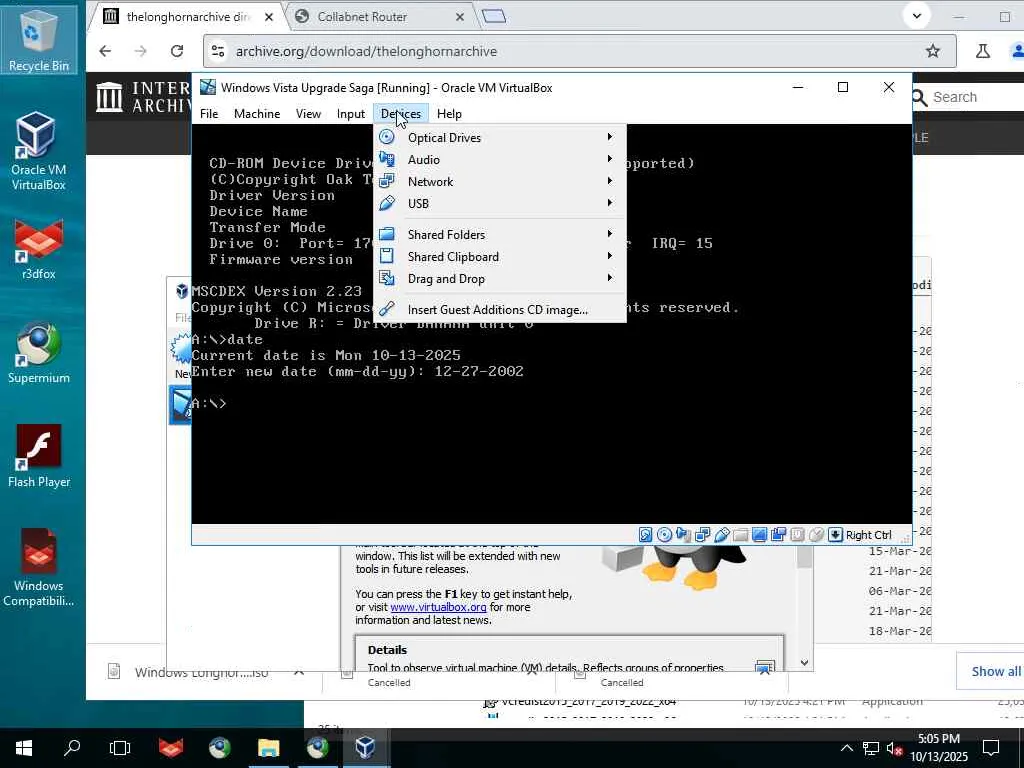Click the host key arrow indicator icon
Screen dimensions: 1024x768
click(x=835, y=535)
